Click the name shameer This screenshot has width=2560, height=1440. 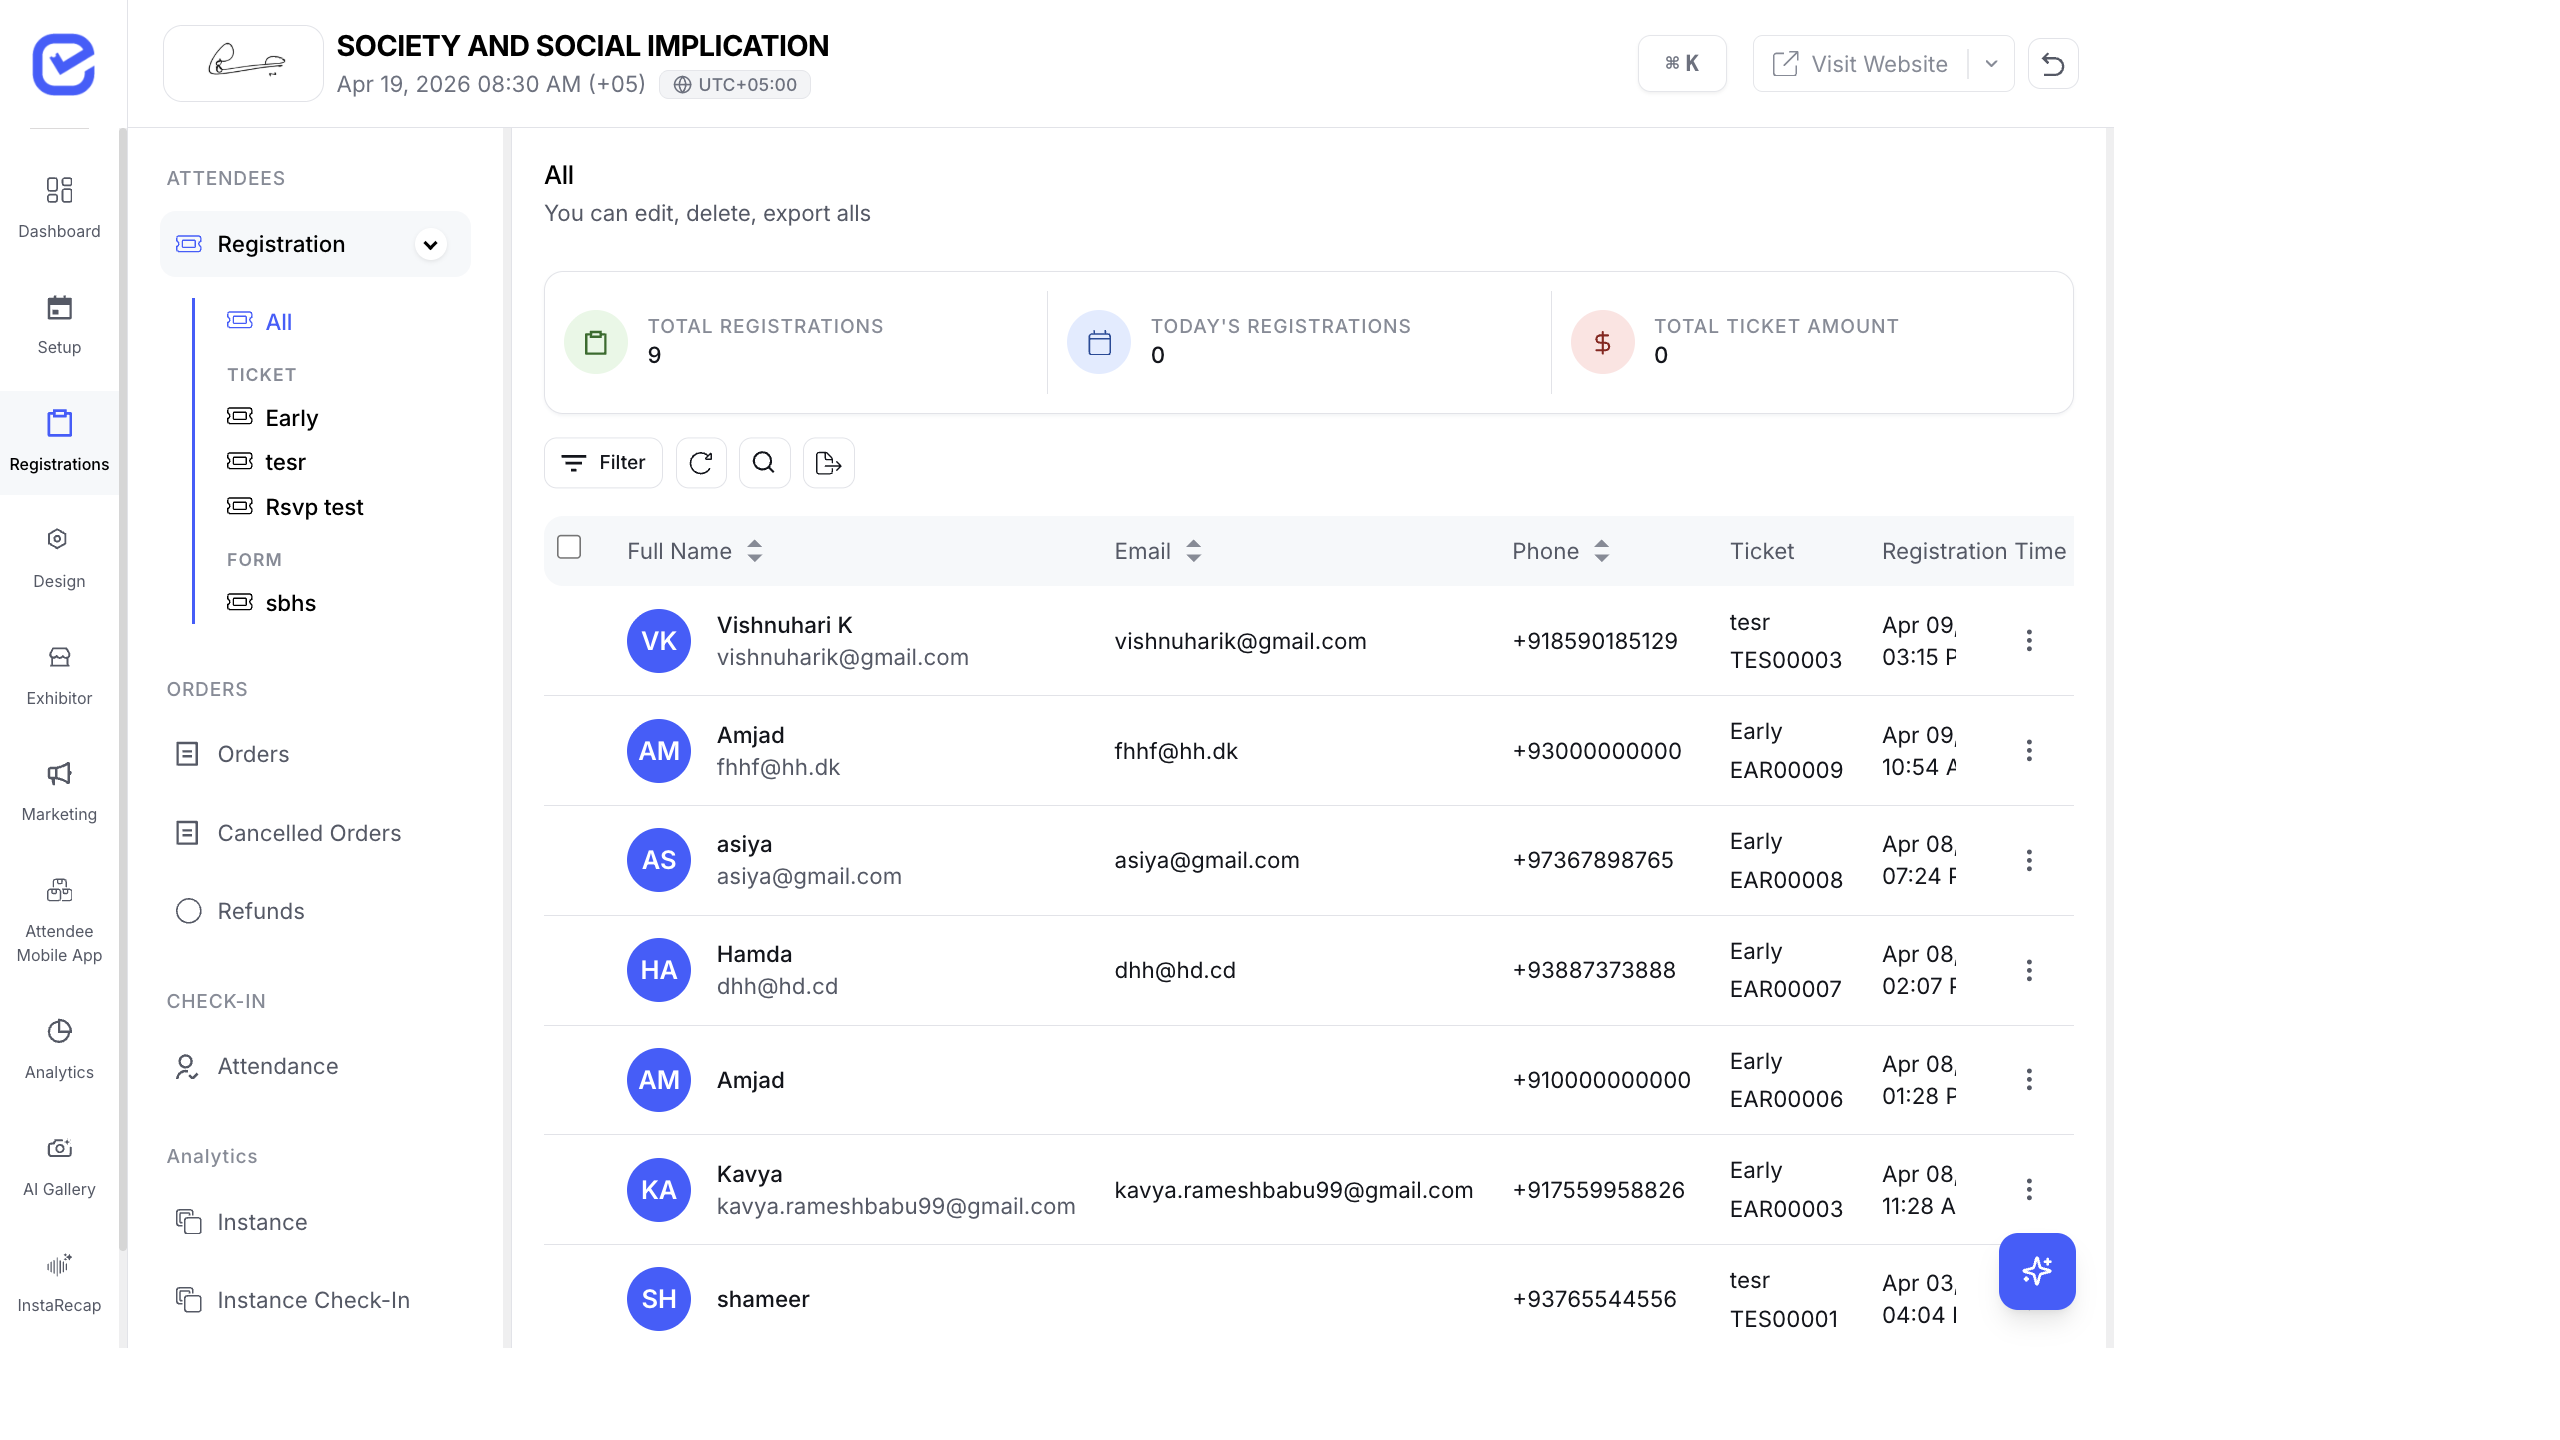pyautogui.click(x=763, y=1299)
